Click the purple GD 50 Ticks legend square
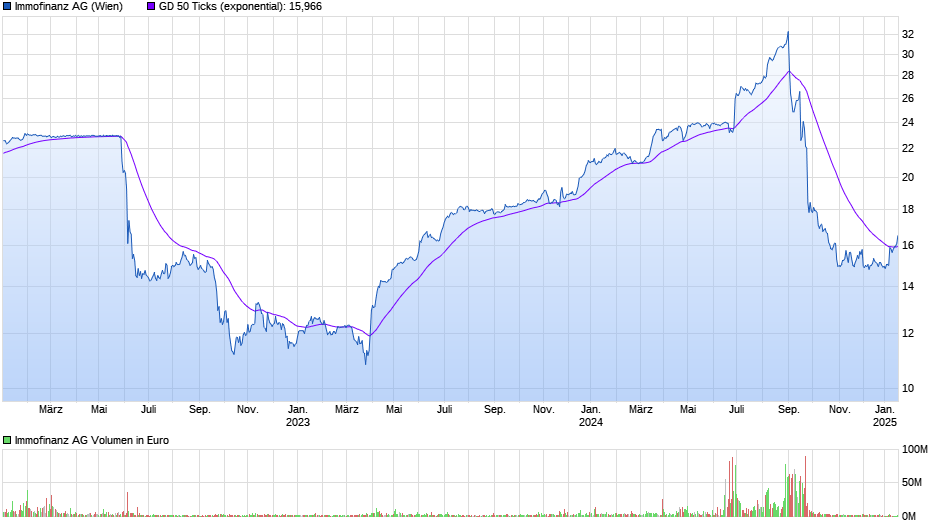The width and height of the screenshot is (940, 526). click(151, 7)
